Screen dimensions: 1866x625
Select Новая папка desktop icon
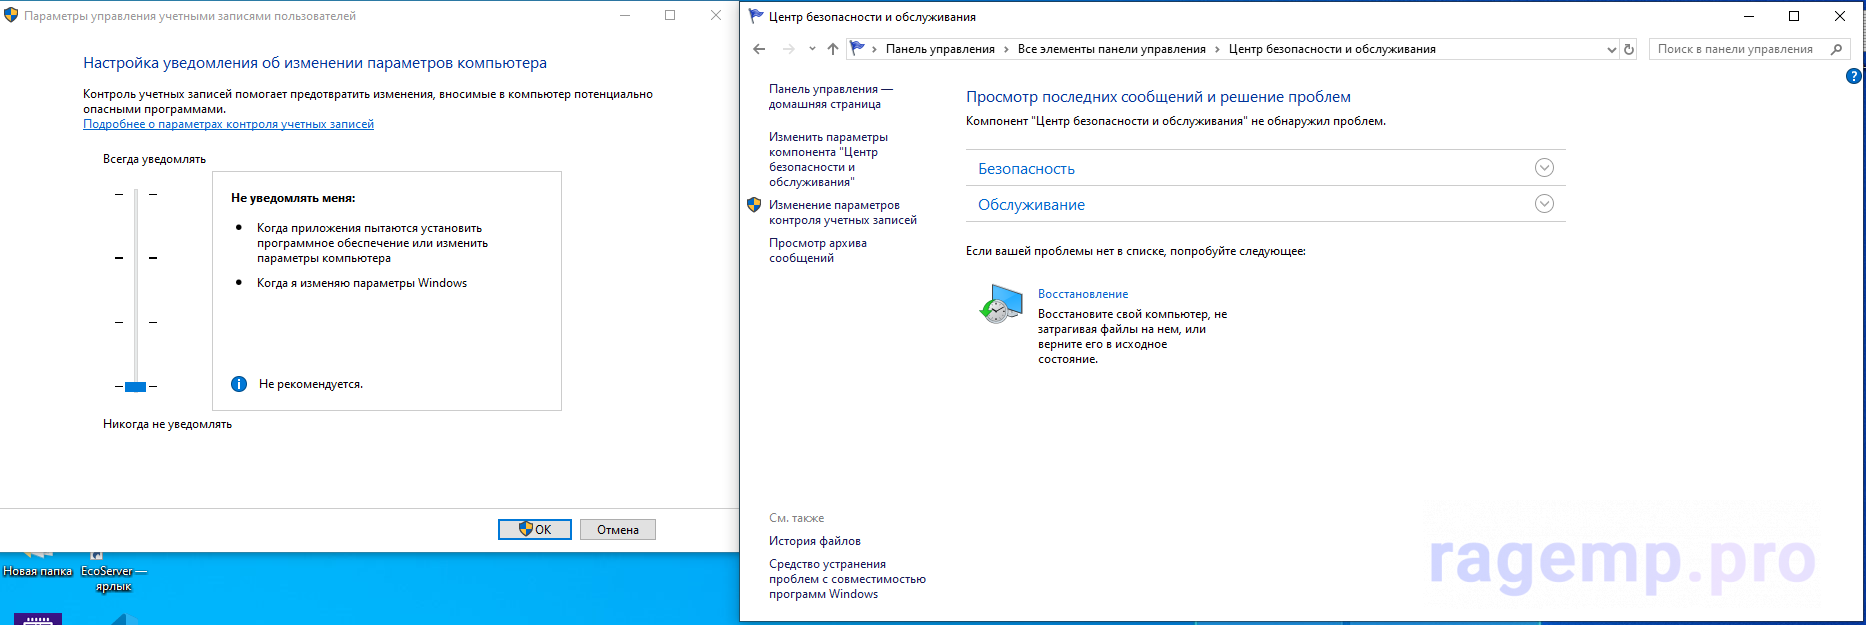pos(38,563)
